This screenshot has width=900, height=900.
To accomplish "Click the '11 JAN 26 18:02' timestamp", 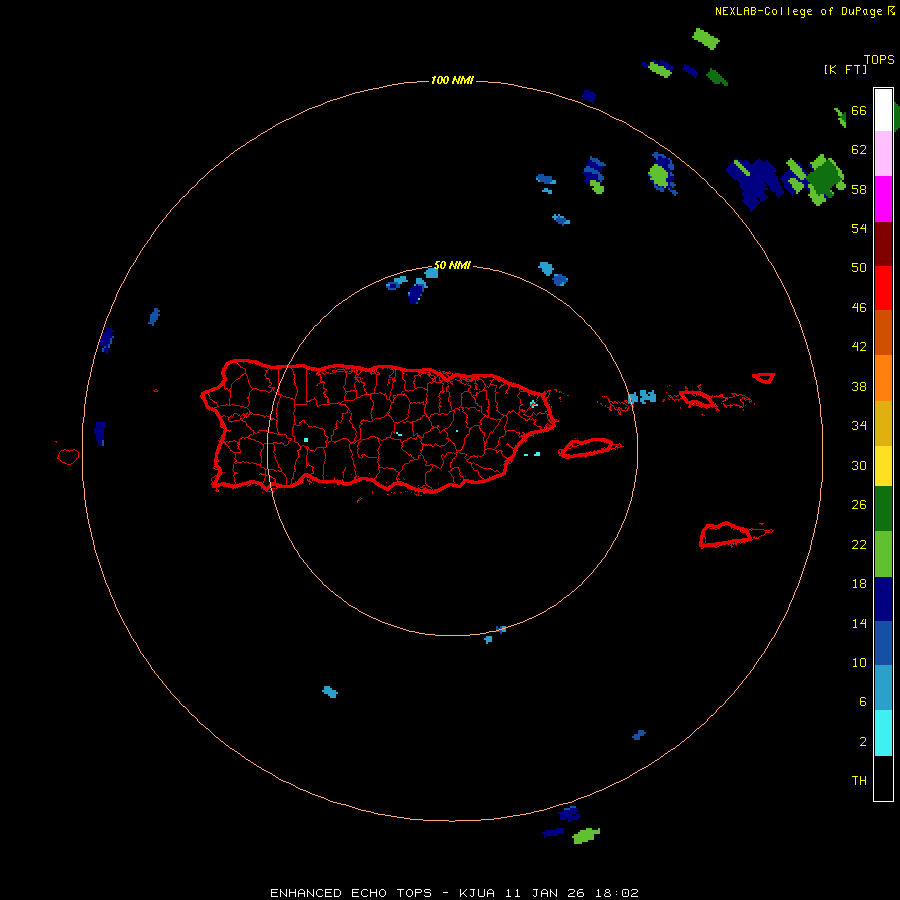I will [x=572, y=893].
